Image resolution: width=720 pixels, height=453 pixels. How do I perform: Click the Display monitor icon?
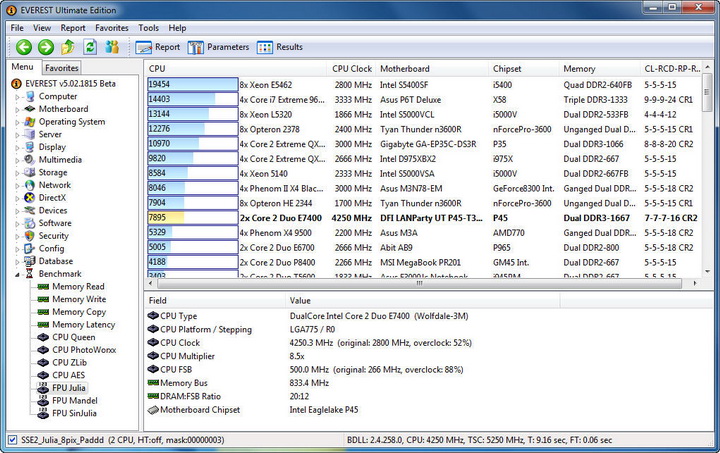[30, 147]
